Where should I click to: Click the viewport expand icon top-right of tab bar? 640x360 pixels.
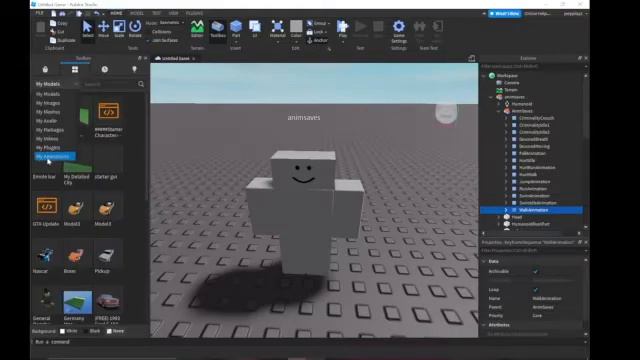coord(471,58)
